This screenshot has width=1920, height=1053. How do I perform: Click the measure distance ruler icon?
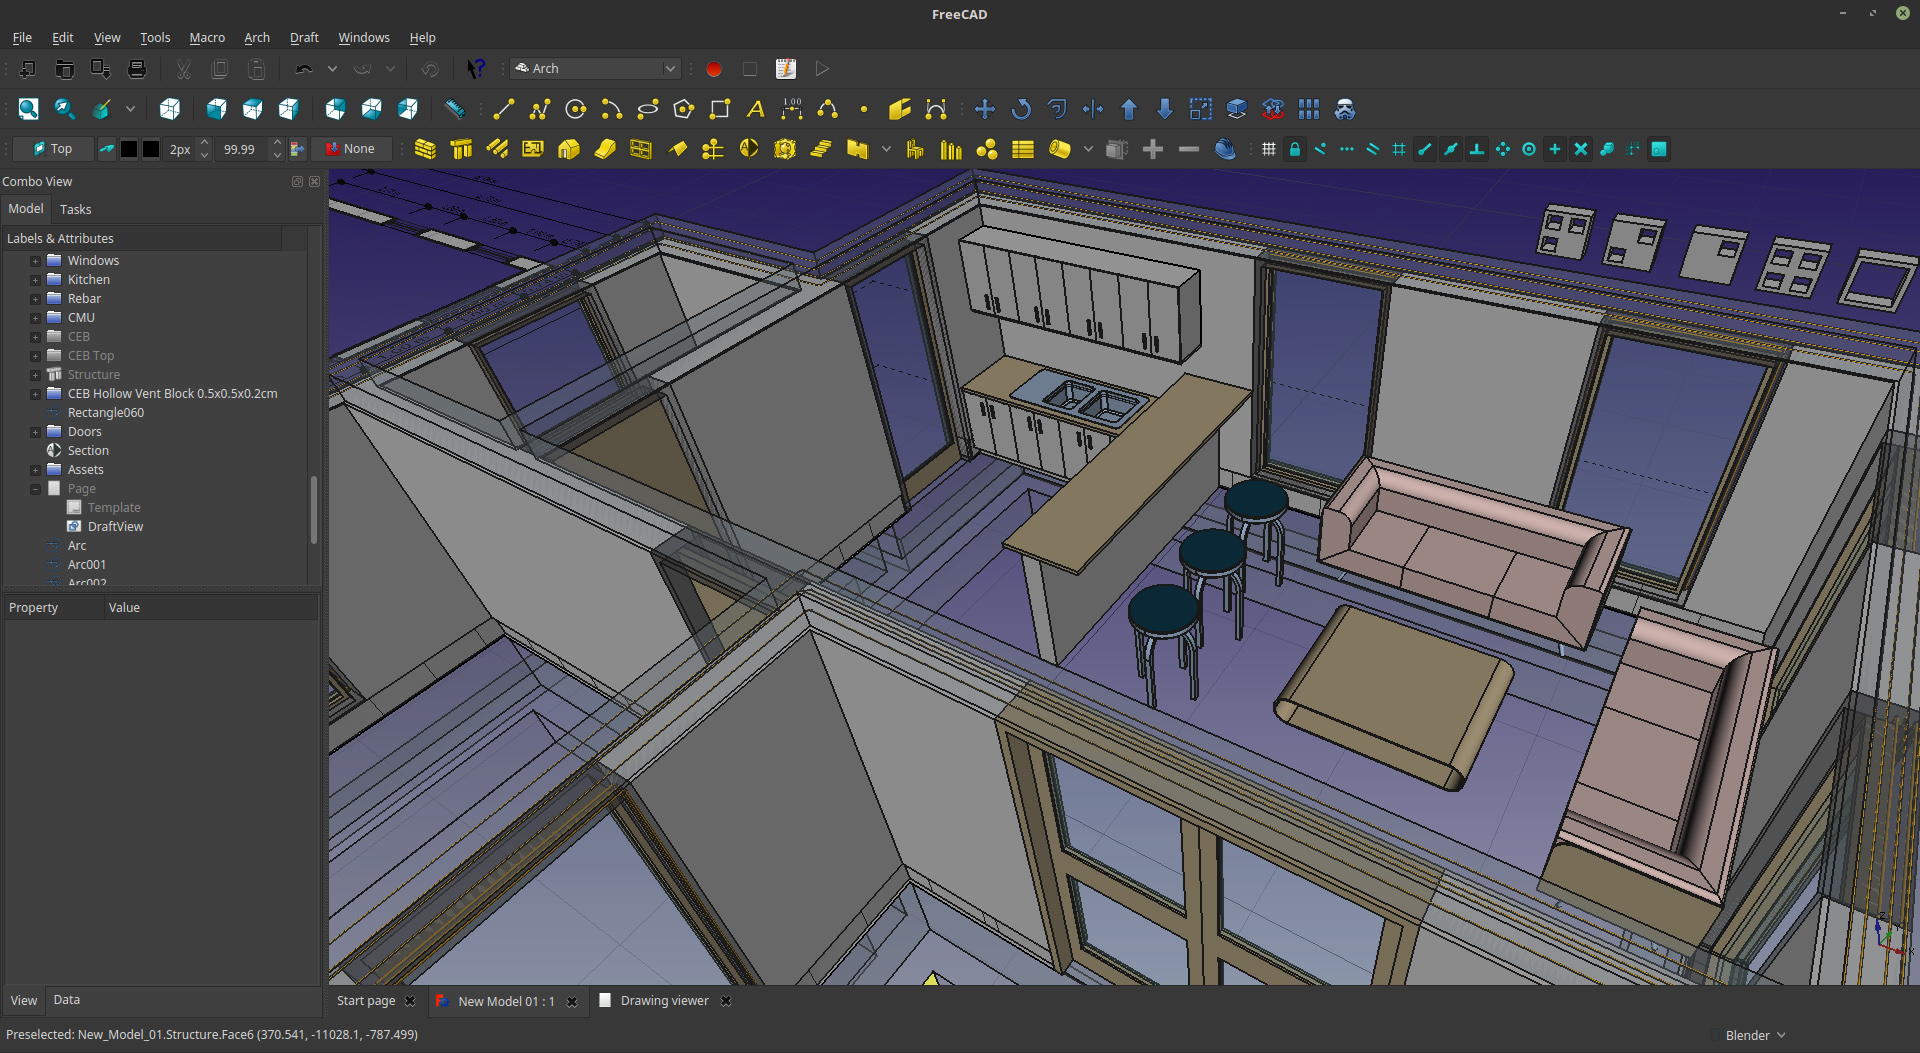coord(455,109)
